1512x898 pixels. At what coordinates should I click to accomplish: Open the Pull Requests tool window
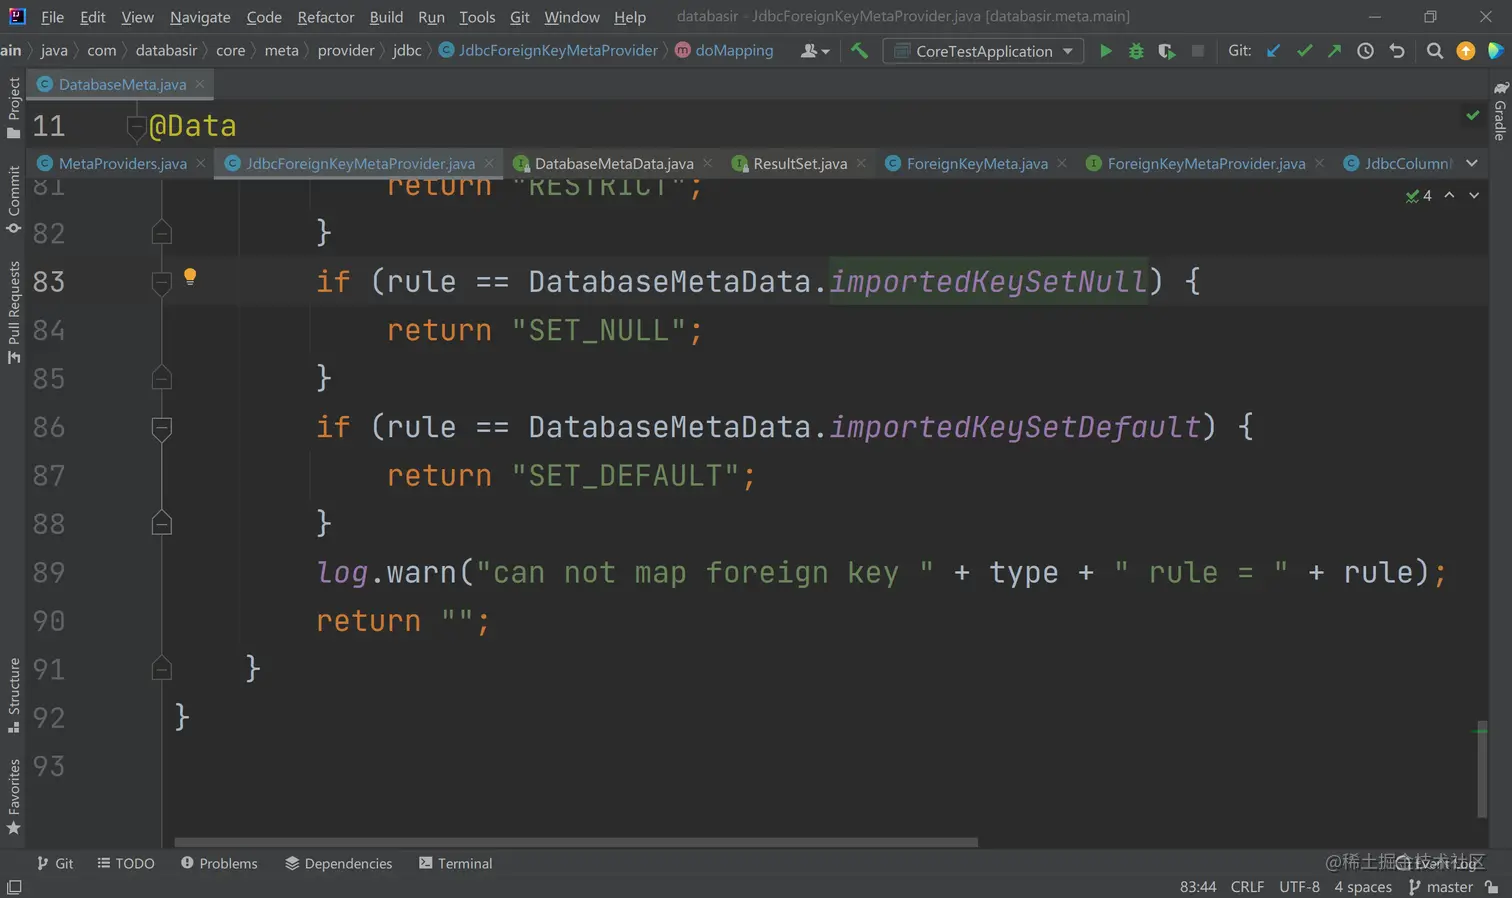click(x=13, y=312)
